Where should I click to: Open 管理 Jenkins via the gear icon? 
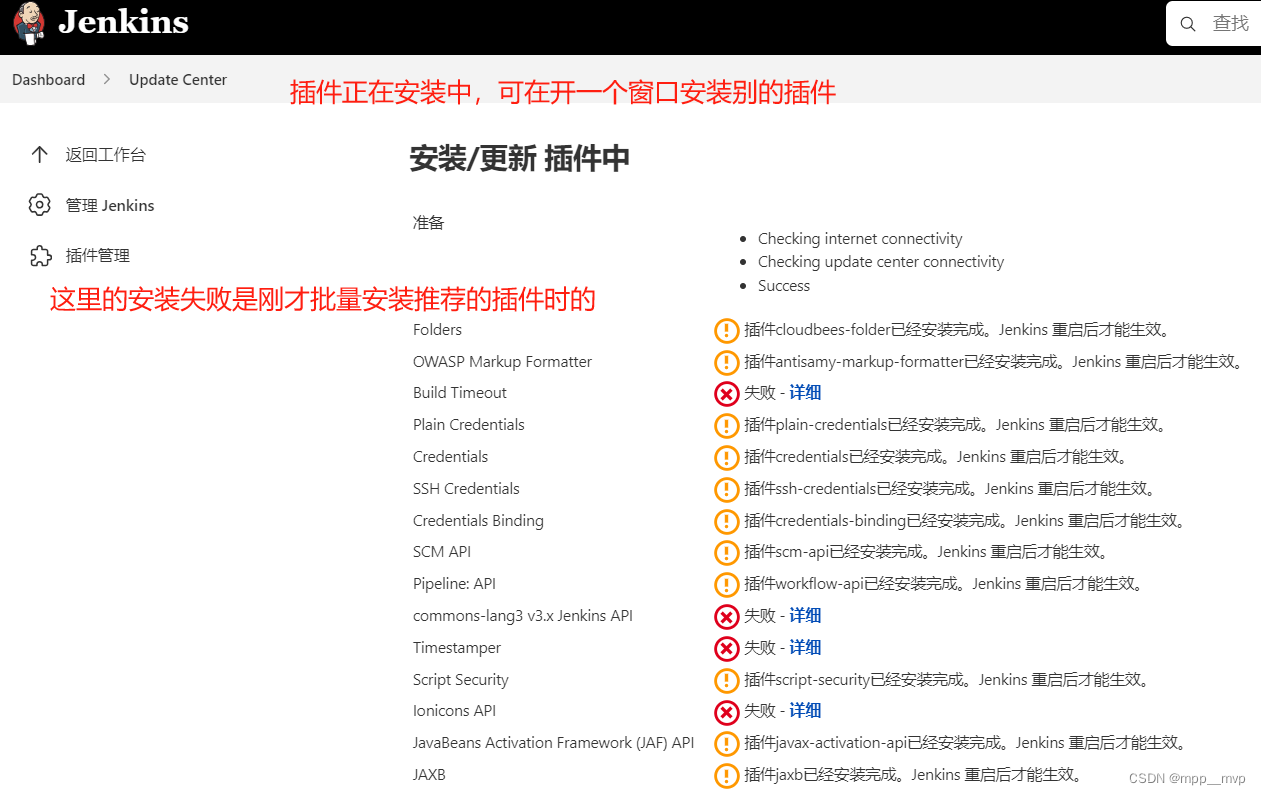coord(40,204)
